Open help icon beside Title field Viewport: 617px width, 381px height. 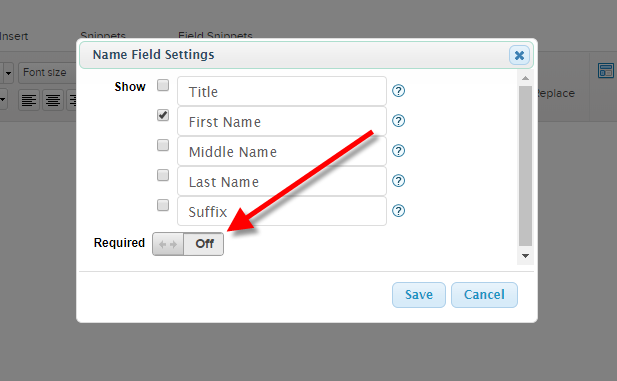click(398, 91)
